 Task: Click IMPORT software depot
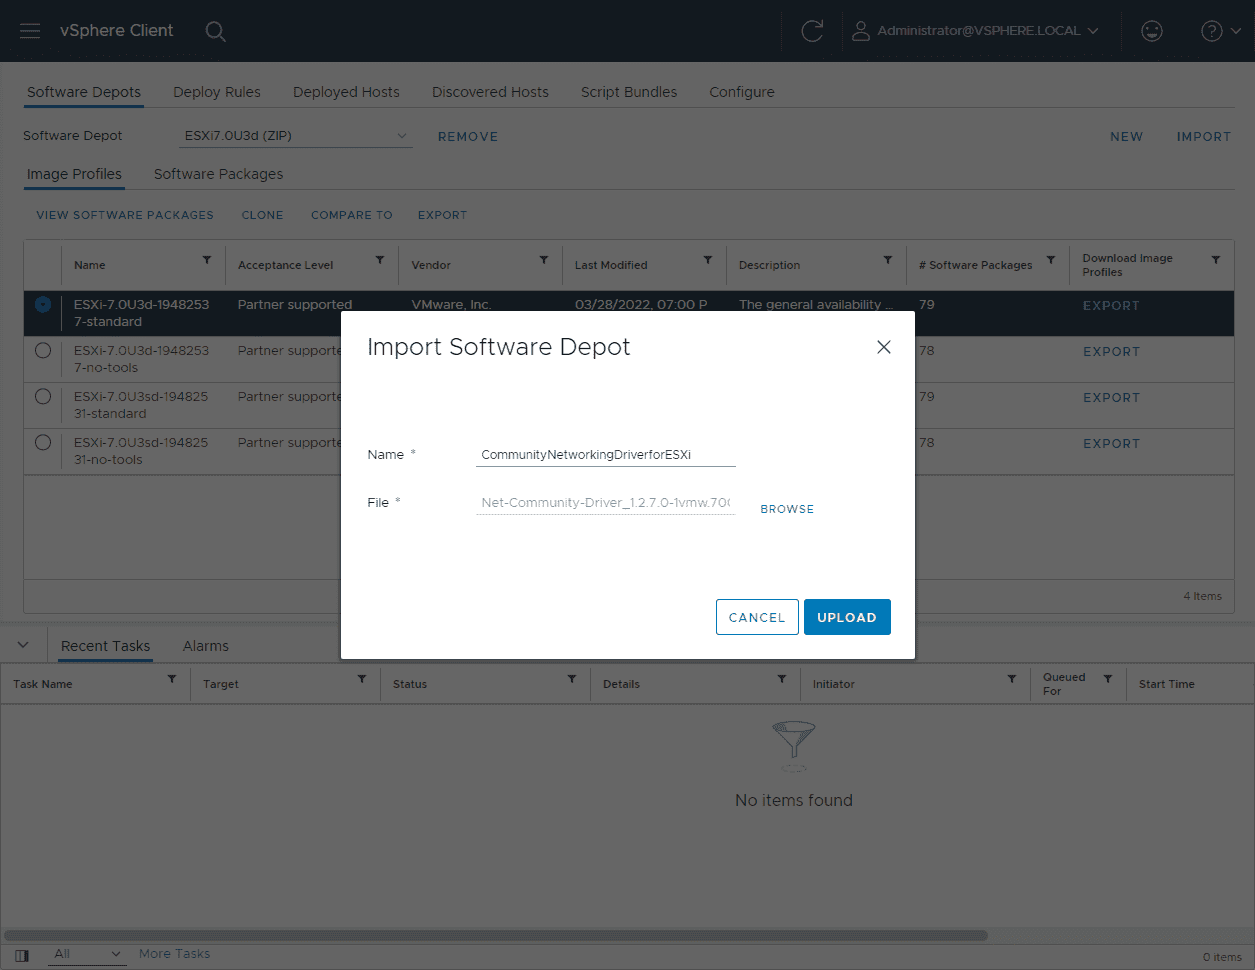pos(1204,137)
